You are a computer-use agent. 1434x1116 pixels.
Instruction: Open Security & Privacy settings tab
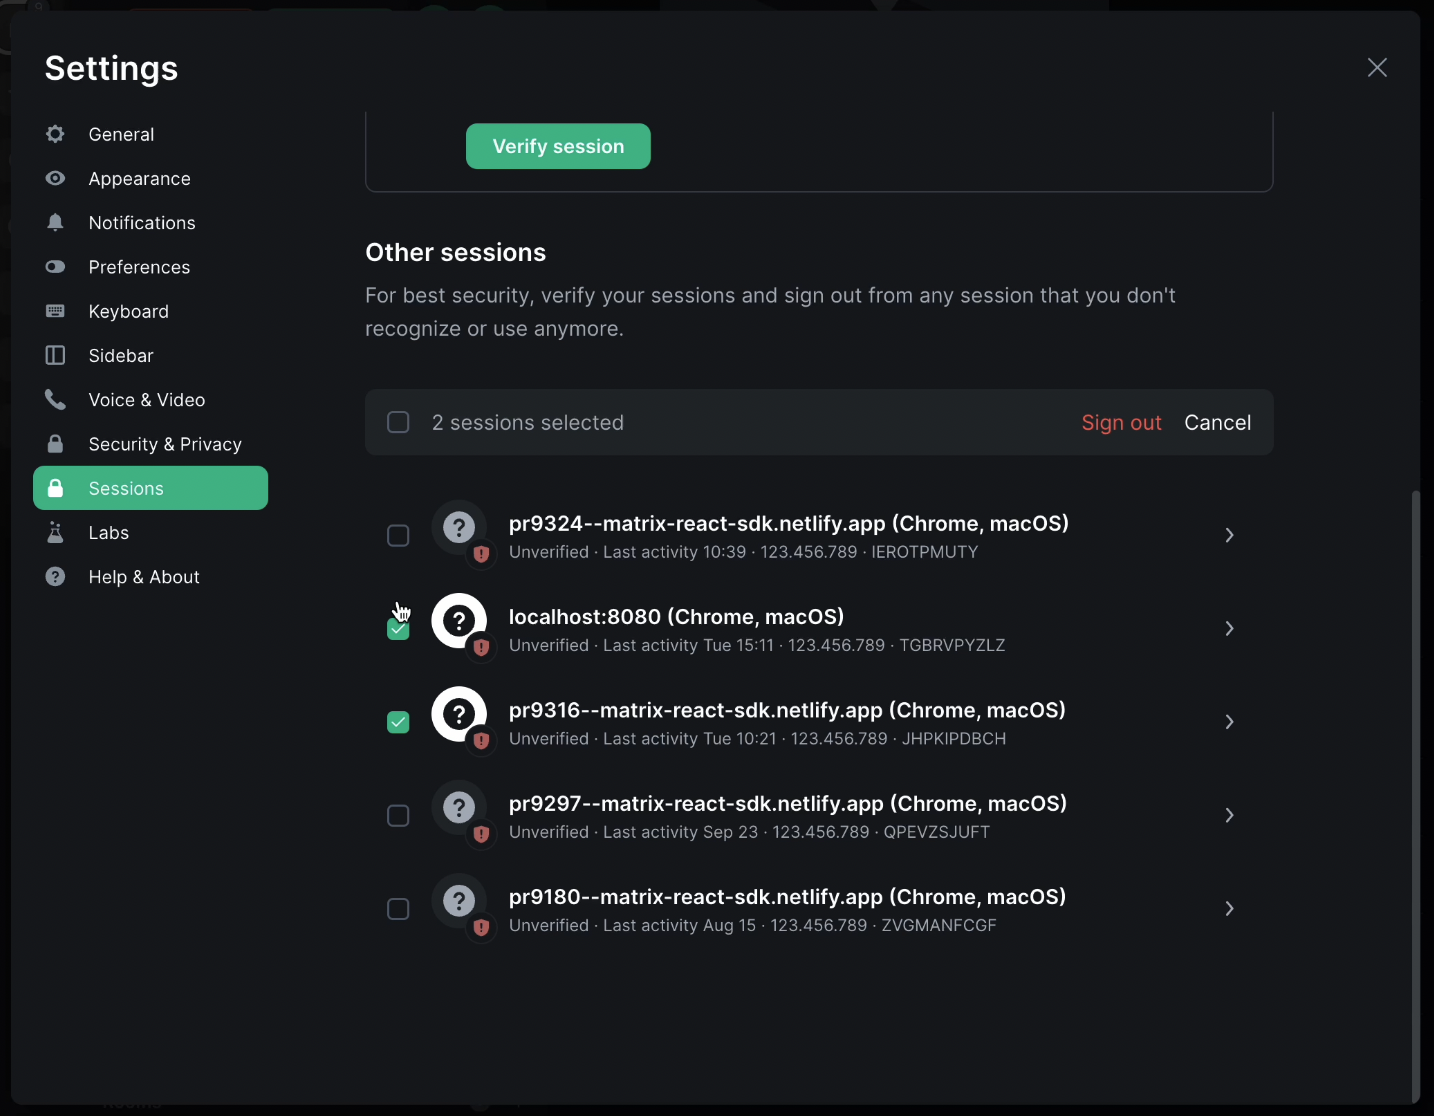pos(165,444)
